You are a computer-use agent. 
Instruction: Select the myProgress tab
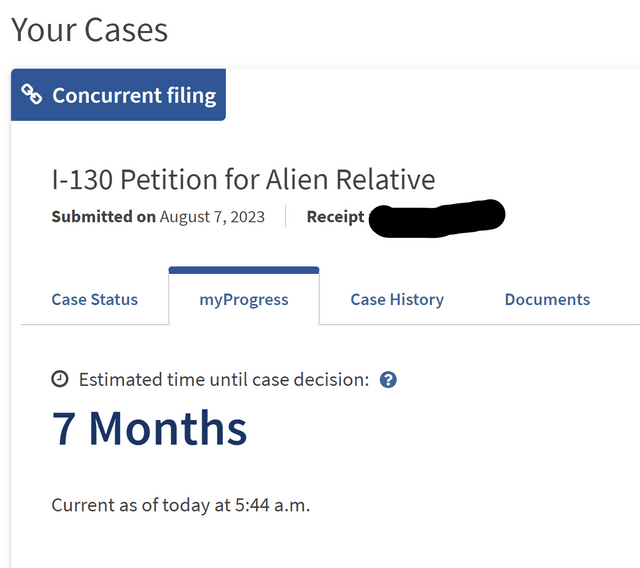pyautogui.click(x=244, y=300)
